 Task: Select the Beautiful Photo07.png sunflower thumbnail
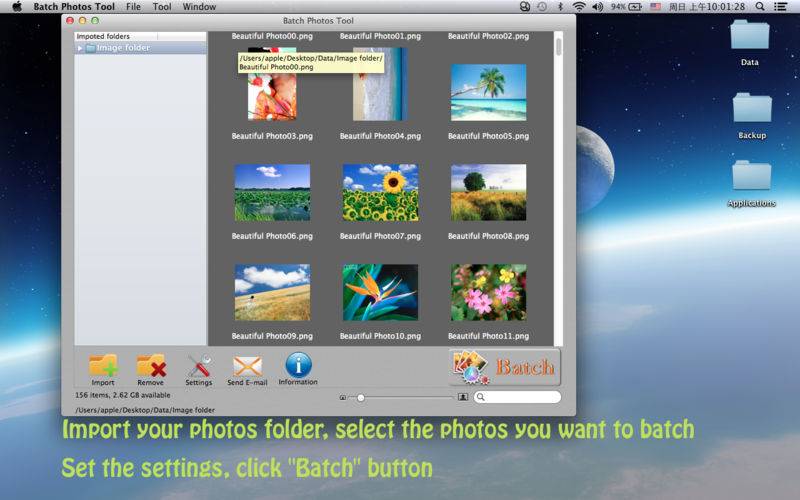(x=380, y=192)
